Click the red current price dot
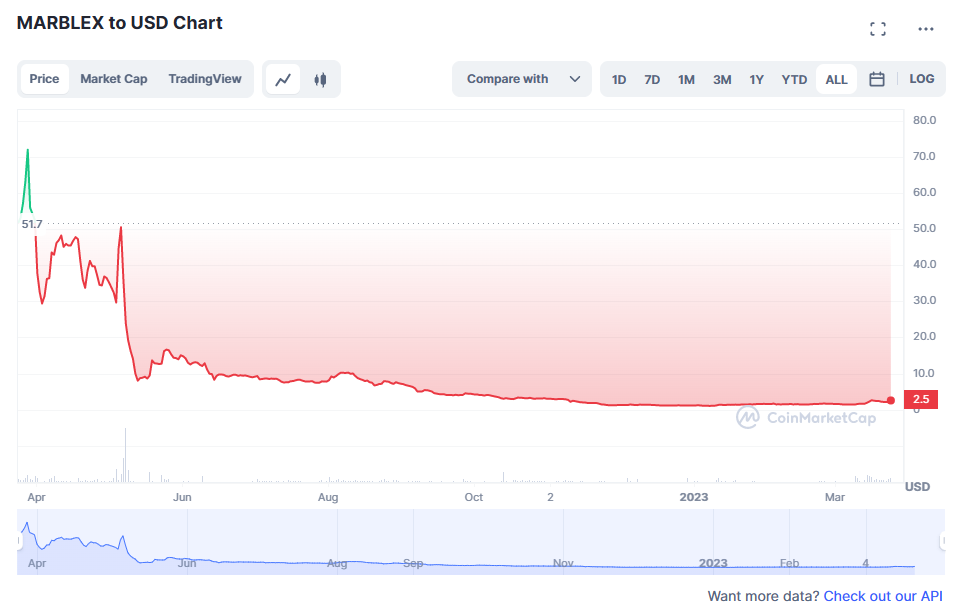The height and width of the screenshot is (615, 961). coord(891,400)
